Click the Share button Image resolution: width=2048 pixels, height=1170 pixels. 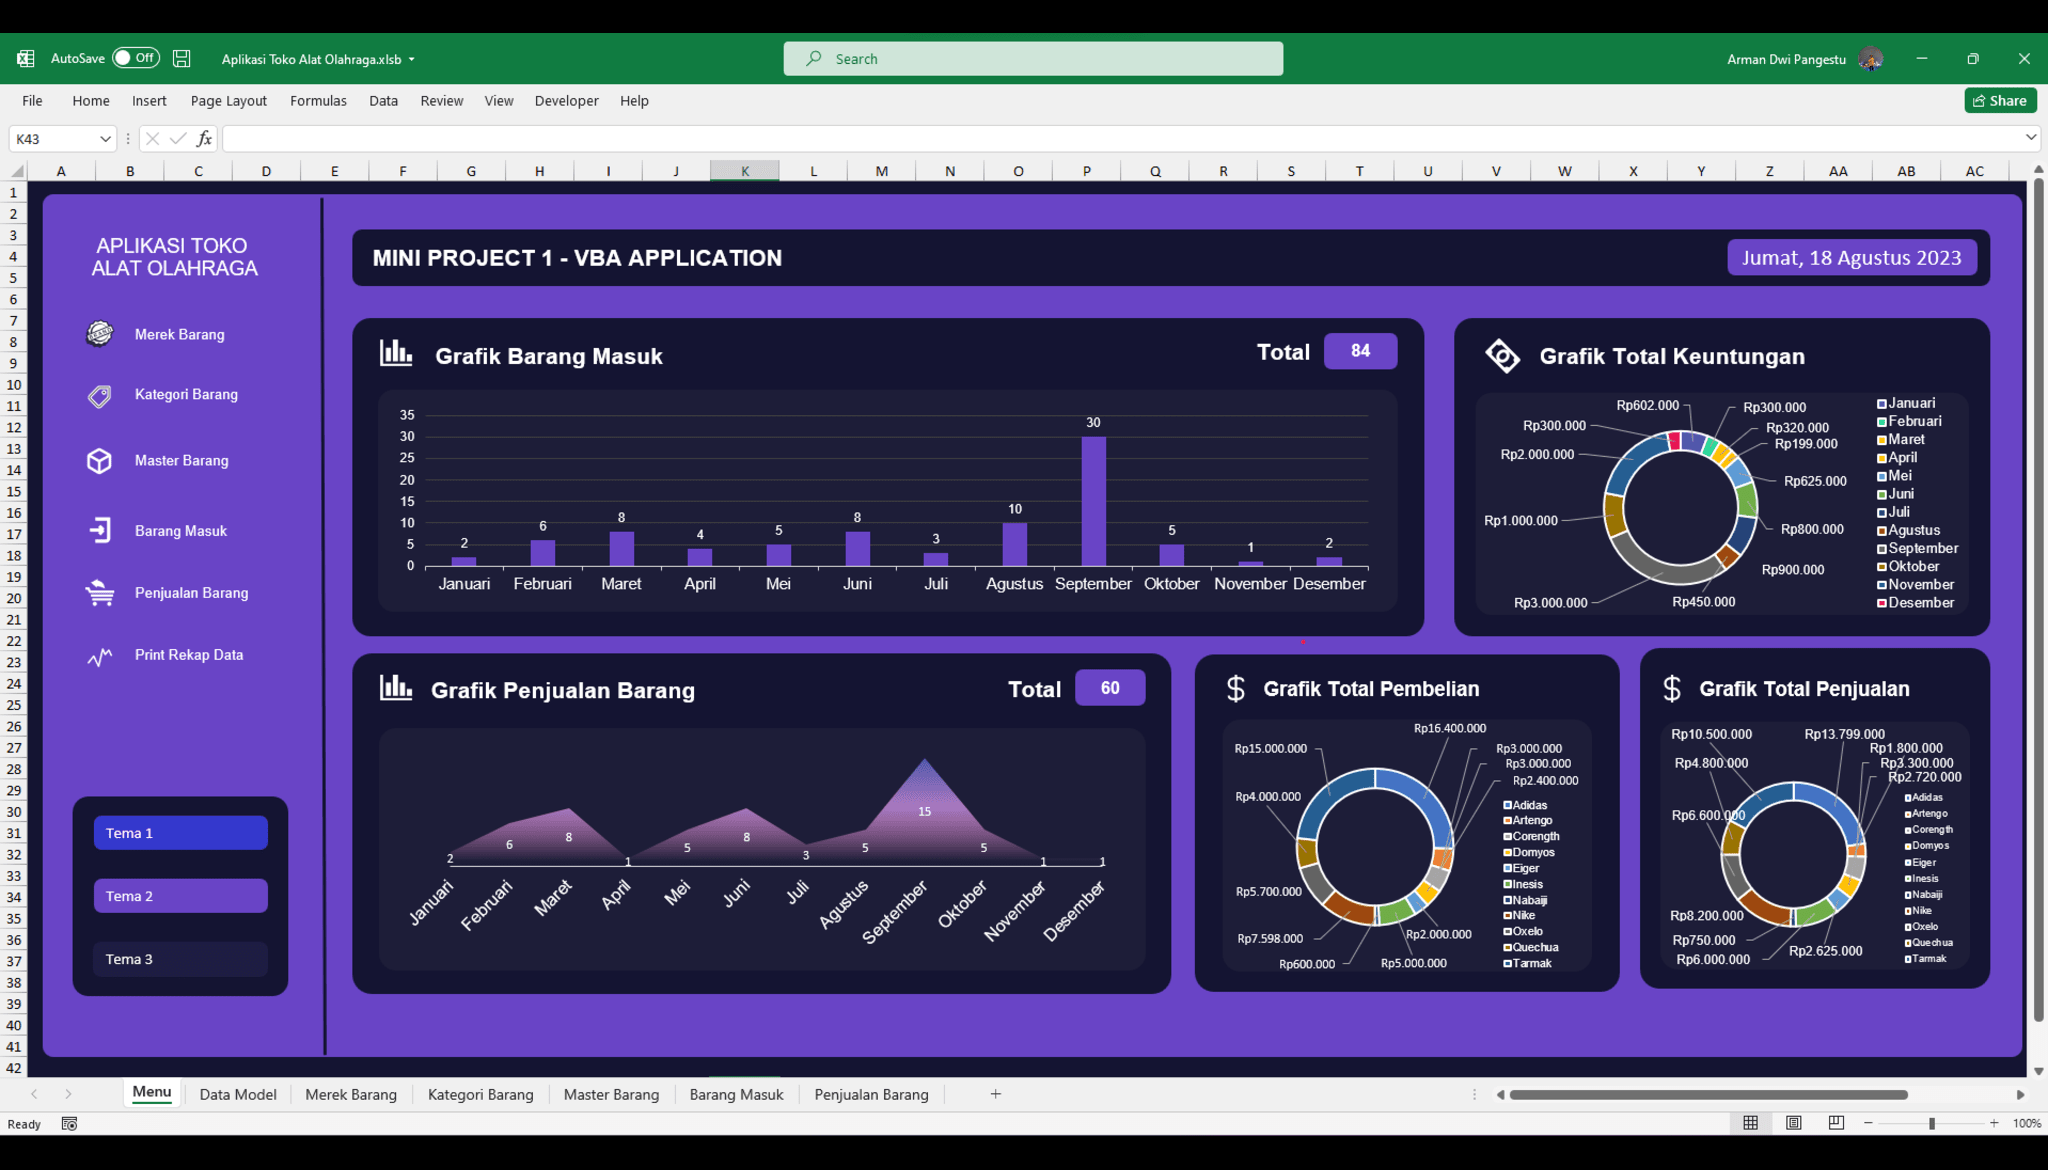pyautogui.click(x=2000, y=101)
